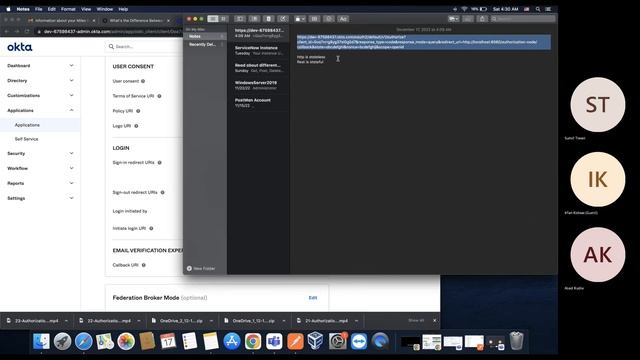Open App Store from the dock

[x=232, y=341]
